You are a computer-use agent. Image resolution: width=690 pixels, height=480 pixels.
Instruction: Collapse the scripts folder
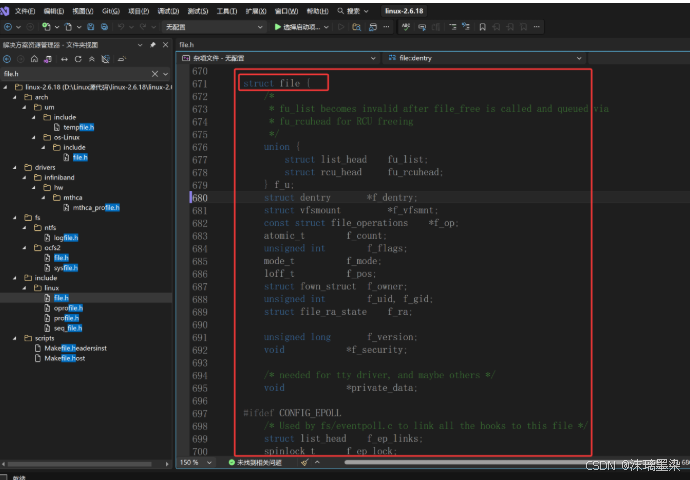point(15,338)
